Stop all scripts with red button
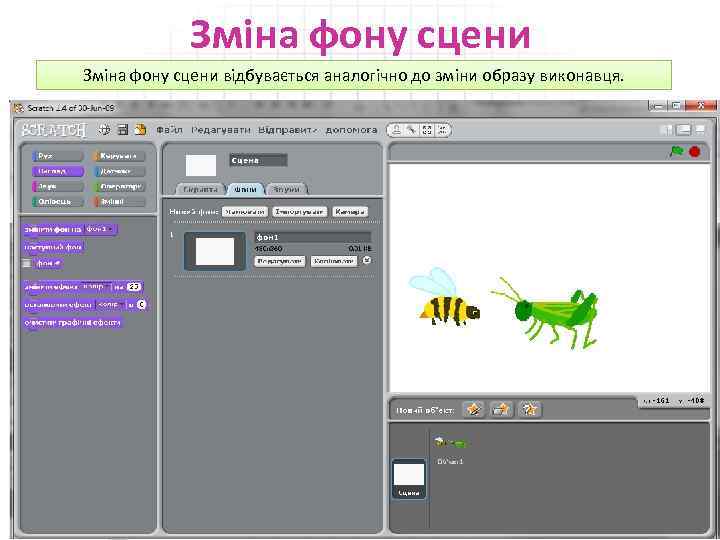The height and width of the screenshot is (540, 720). pos(695,152)
